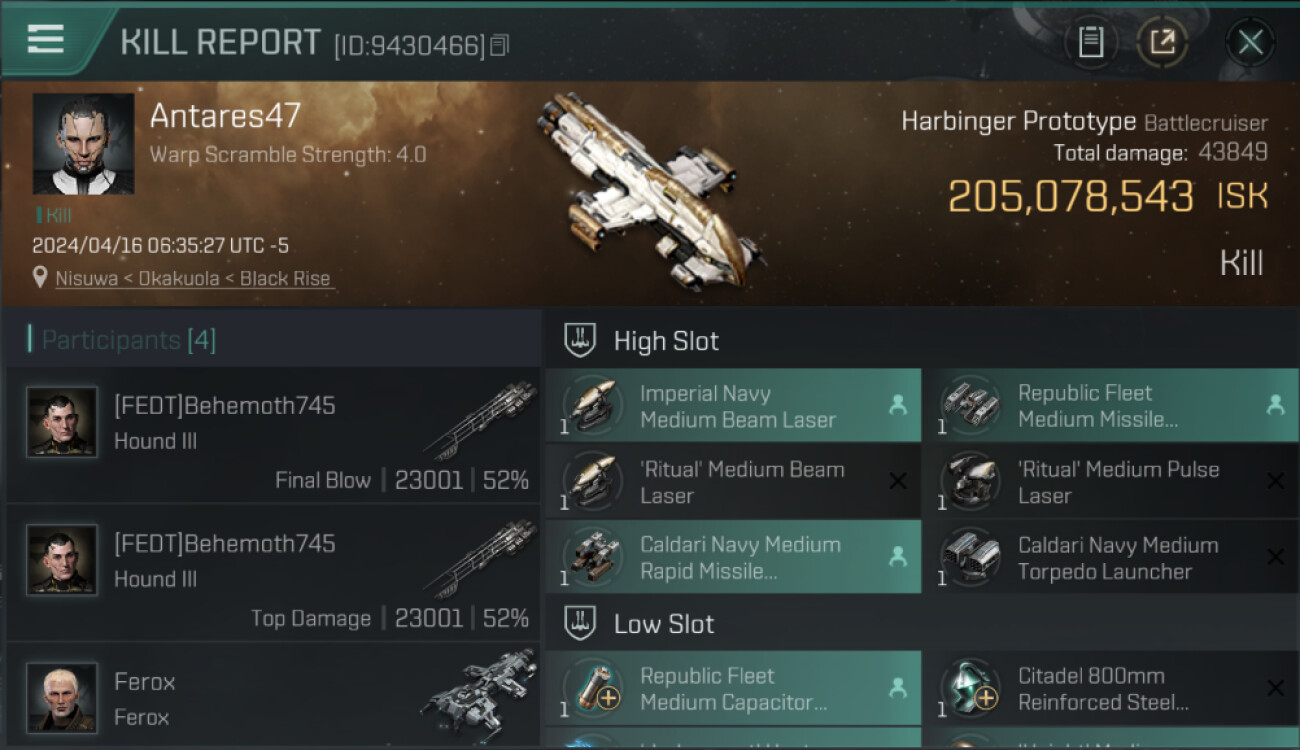Open the Nisuwa location link
The height and width of the screenshot is (750, 1300).
(x=193, y=279)
